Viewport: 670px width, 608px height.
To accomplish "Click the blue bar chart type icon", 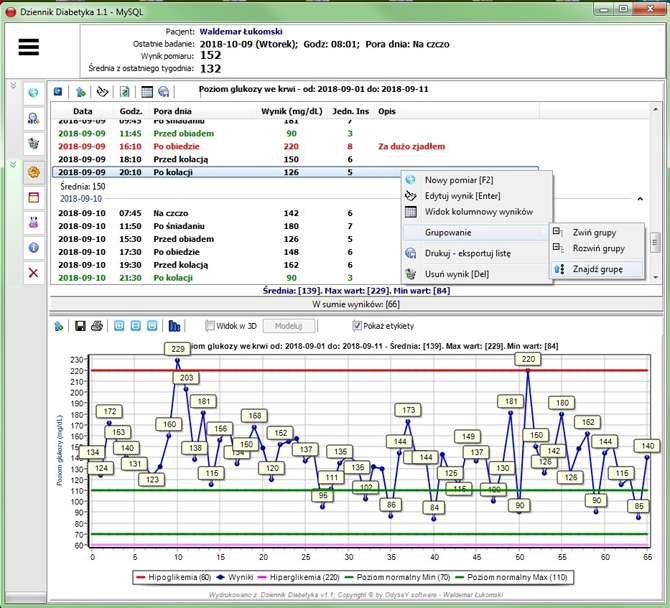I will [x=174, y=326].
